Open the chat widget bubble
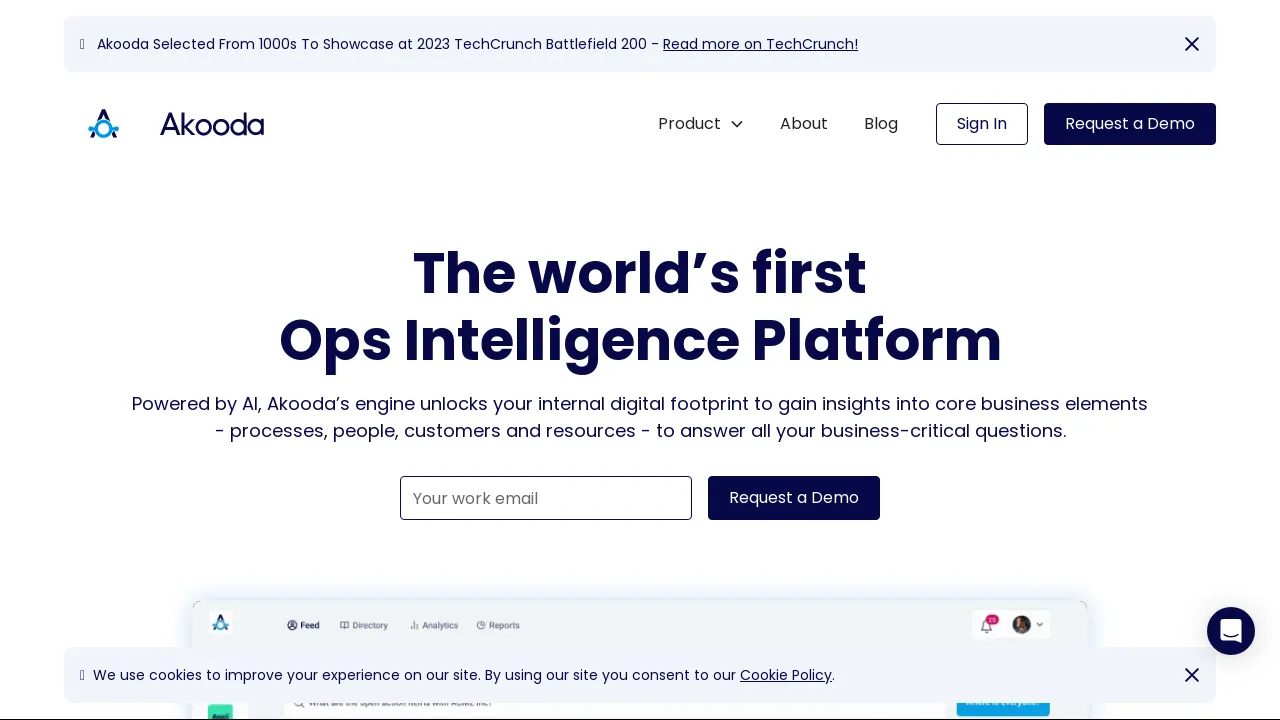1280x720 pixels. point(1231,631)
